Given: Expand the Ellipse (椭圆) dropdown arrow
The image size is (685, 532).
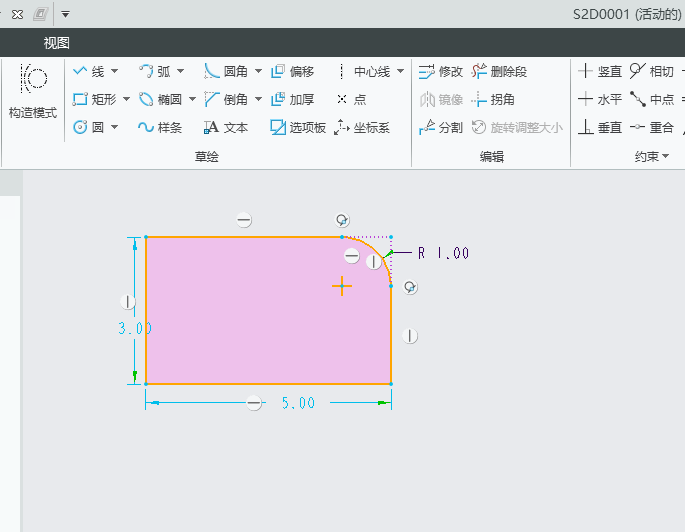Looking at the screenshot, I should click(192, 100).
